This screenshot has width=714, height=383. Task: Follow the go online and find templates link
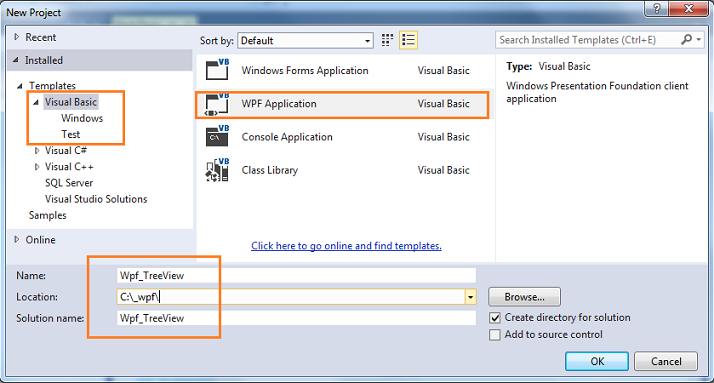tap(346, 246)
